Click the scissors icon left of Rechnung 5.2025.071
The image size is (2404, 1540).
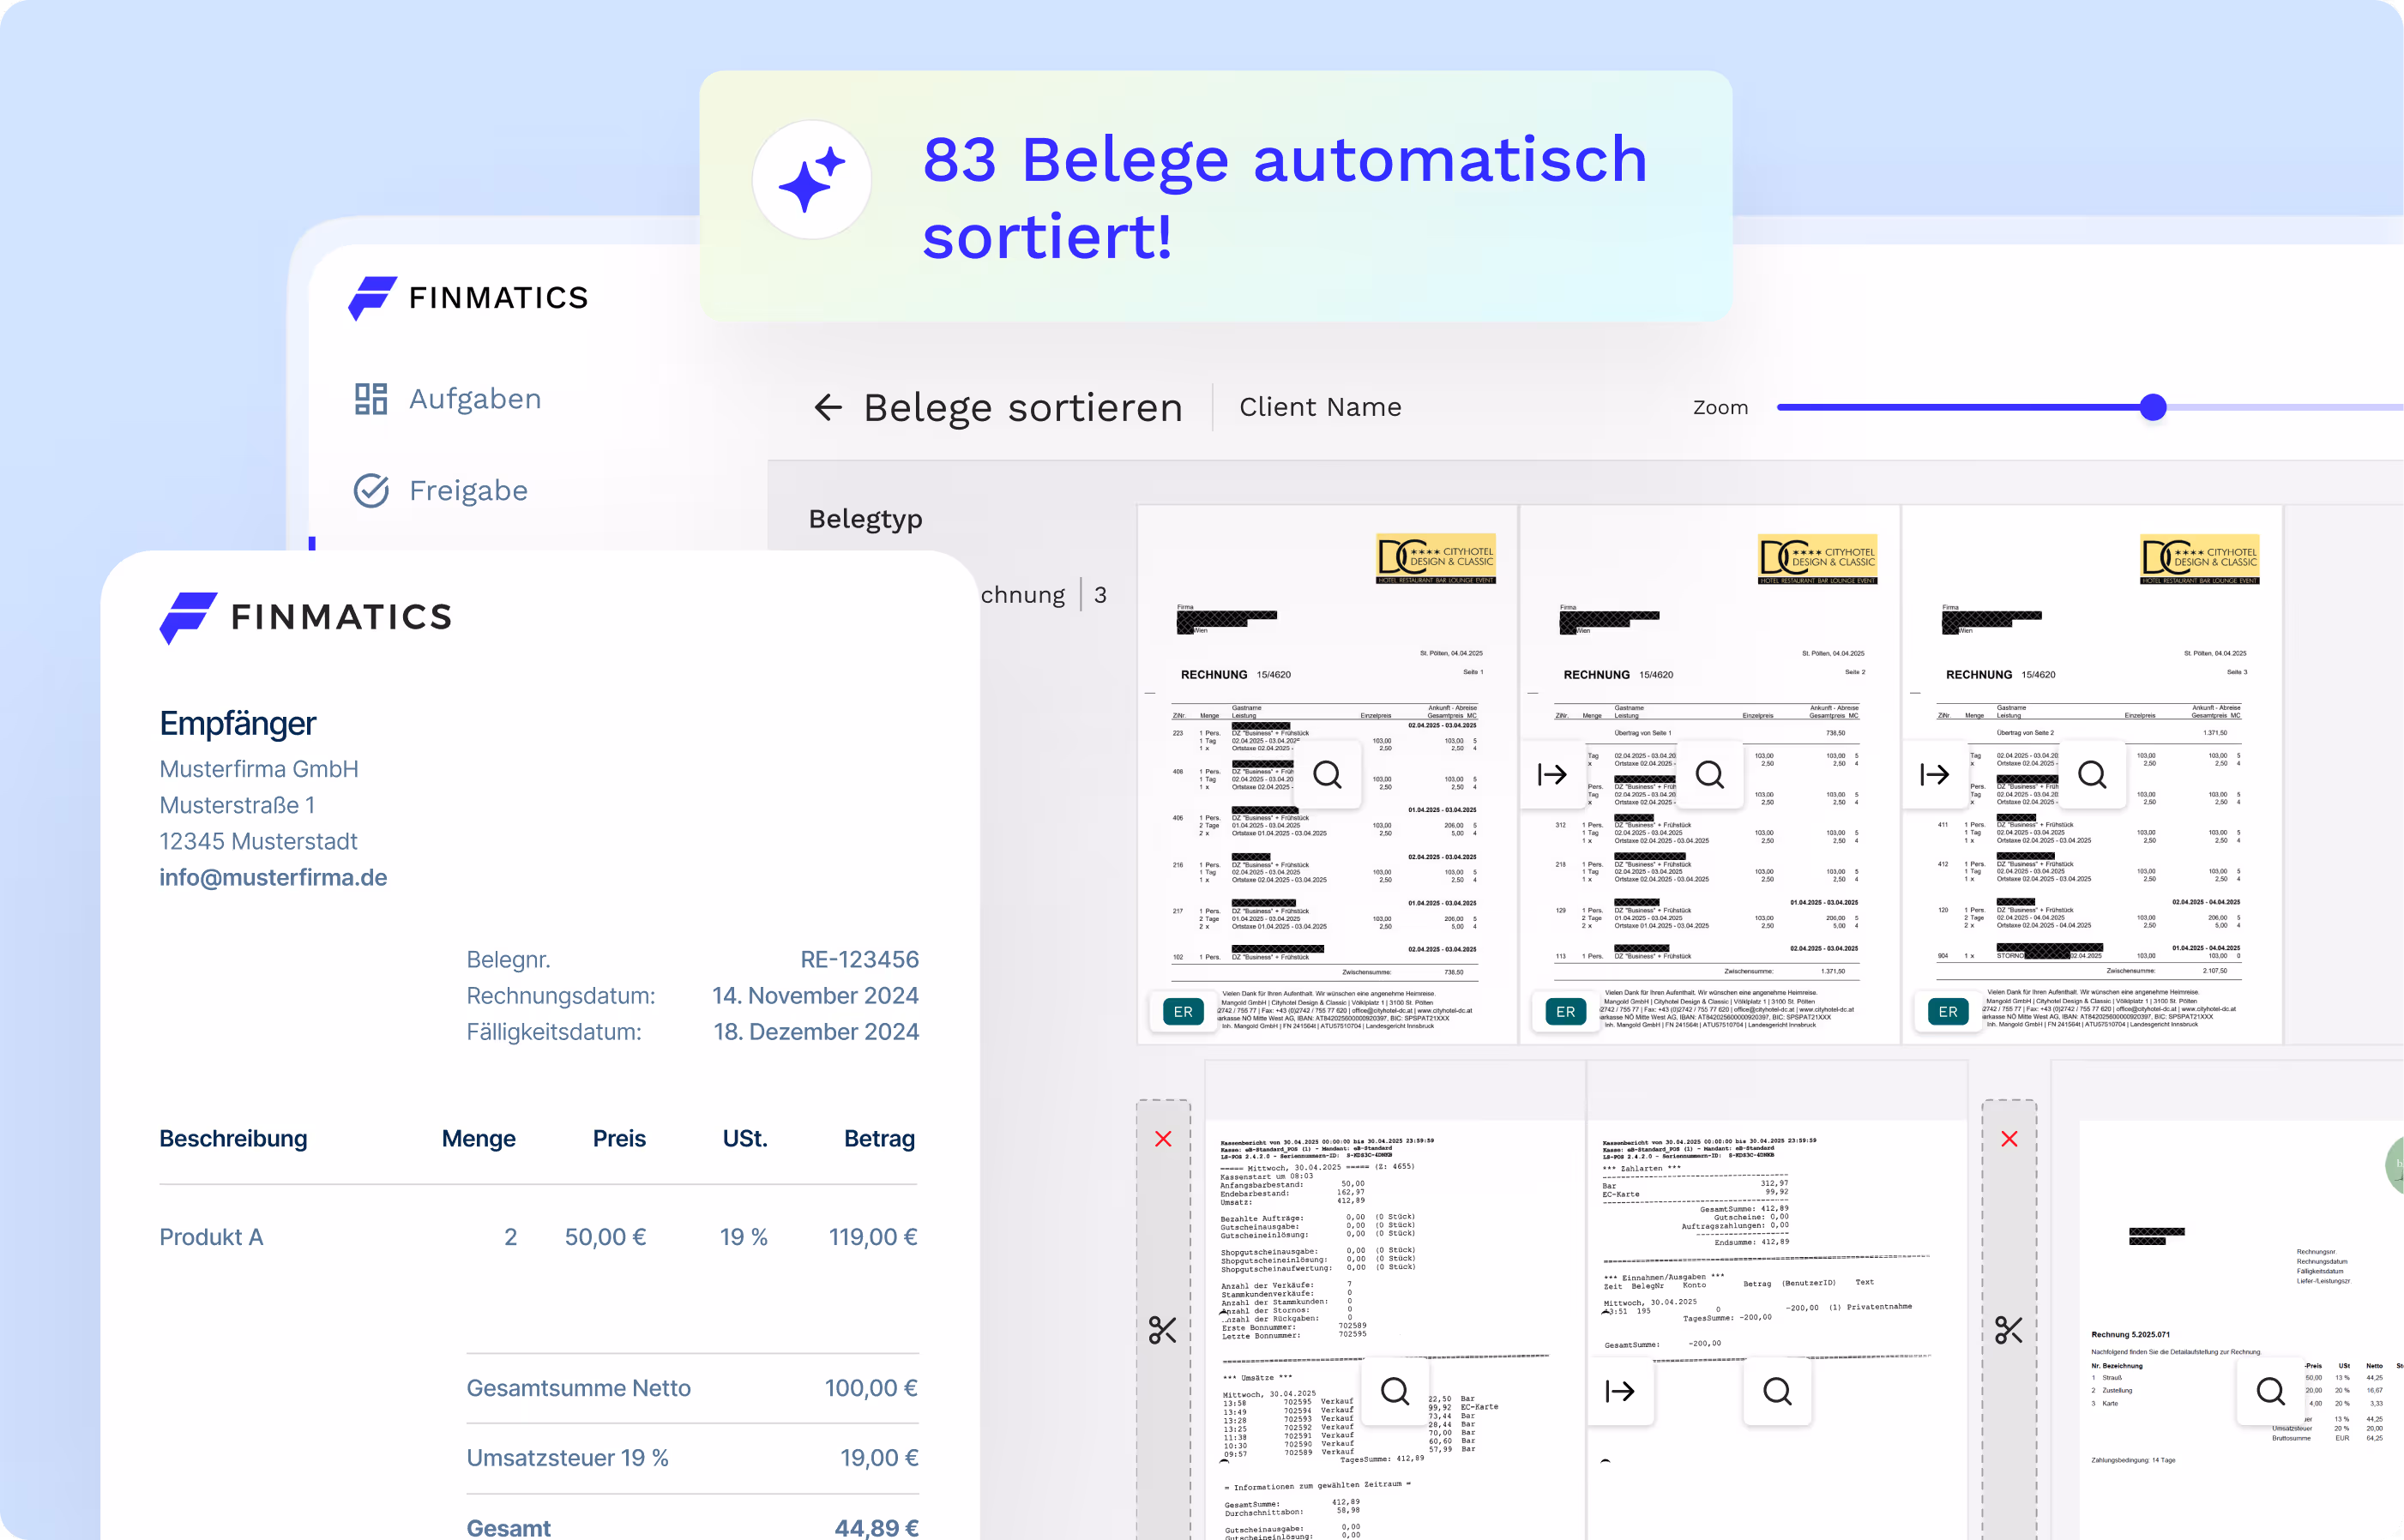coord(2009,1330)
